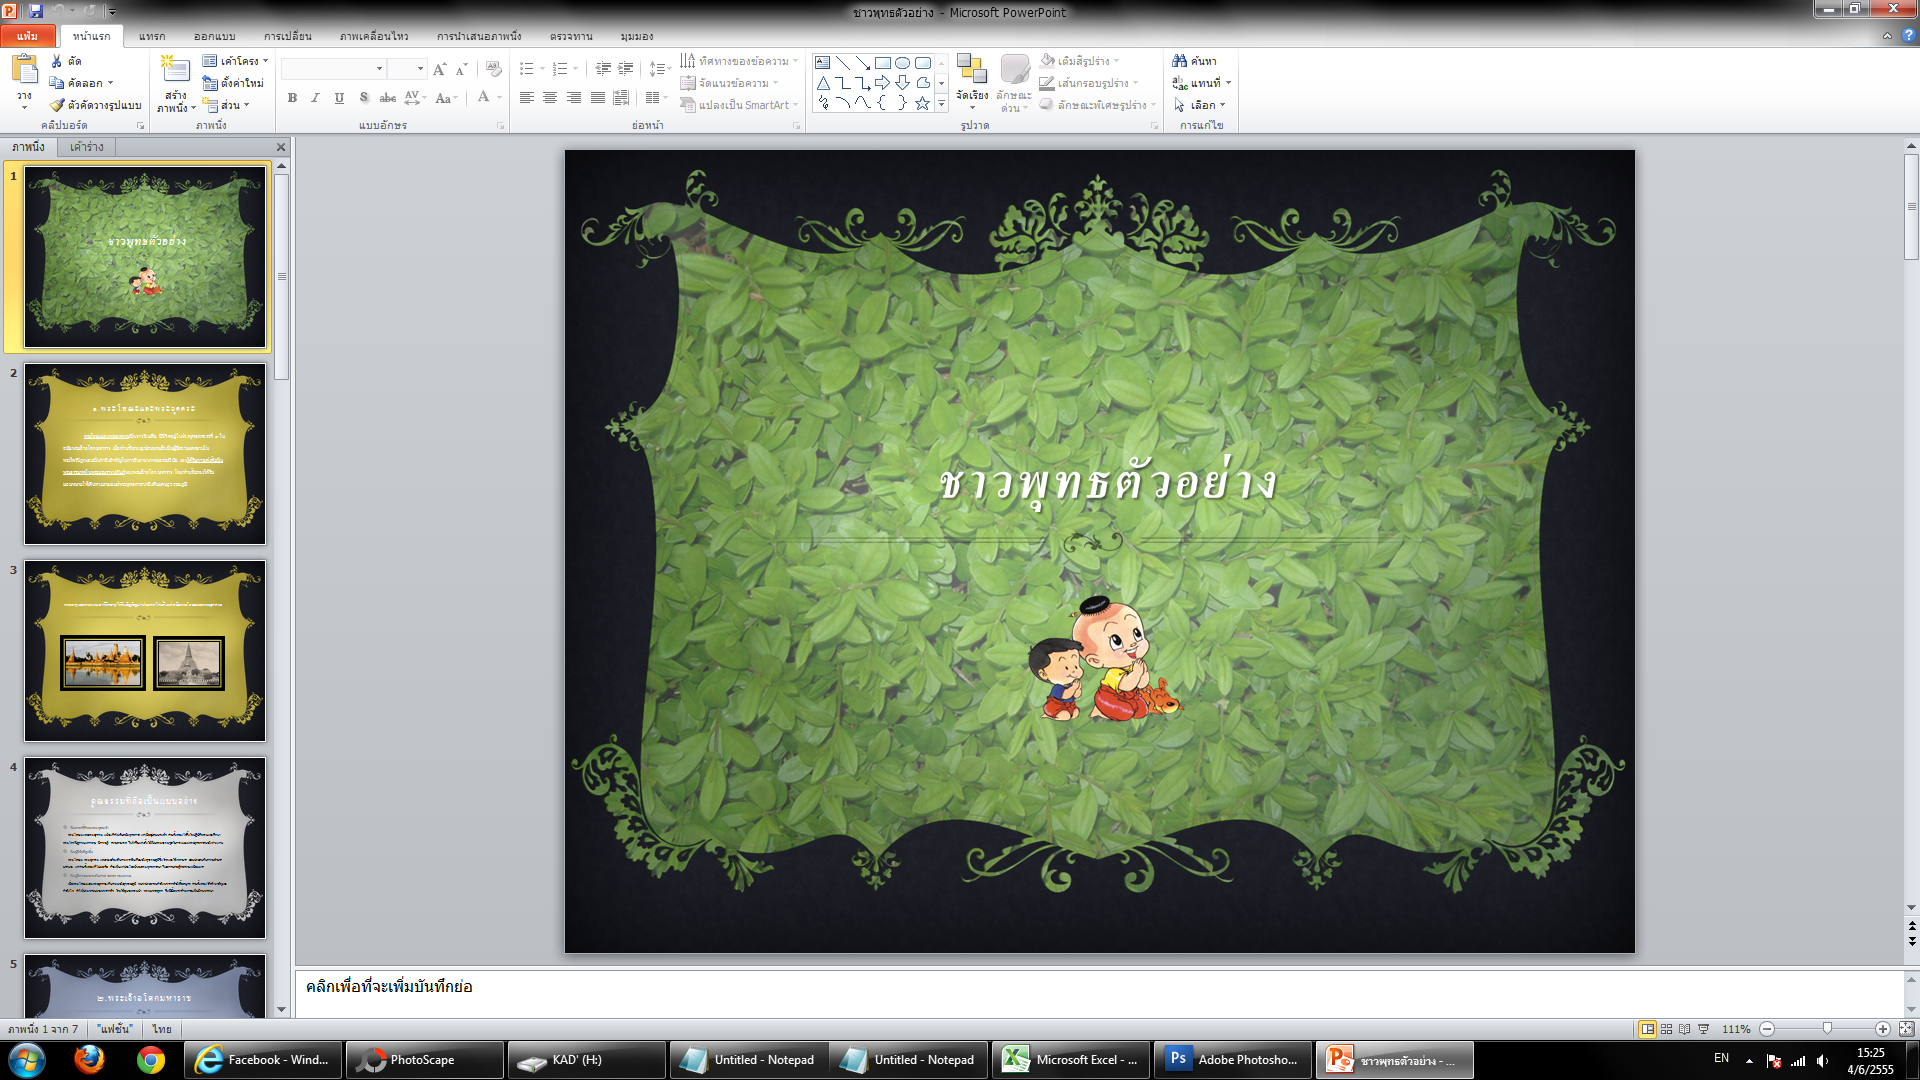The width and height of the screenshot is (1920, 1080).
Task: Click the แปลงเป็น SmartArt button
Action: [738, 105]
